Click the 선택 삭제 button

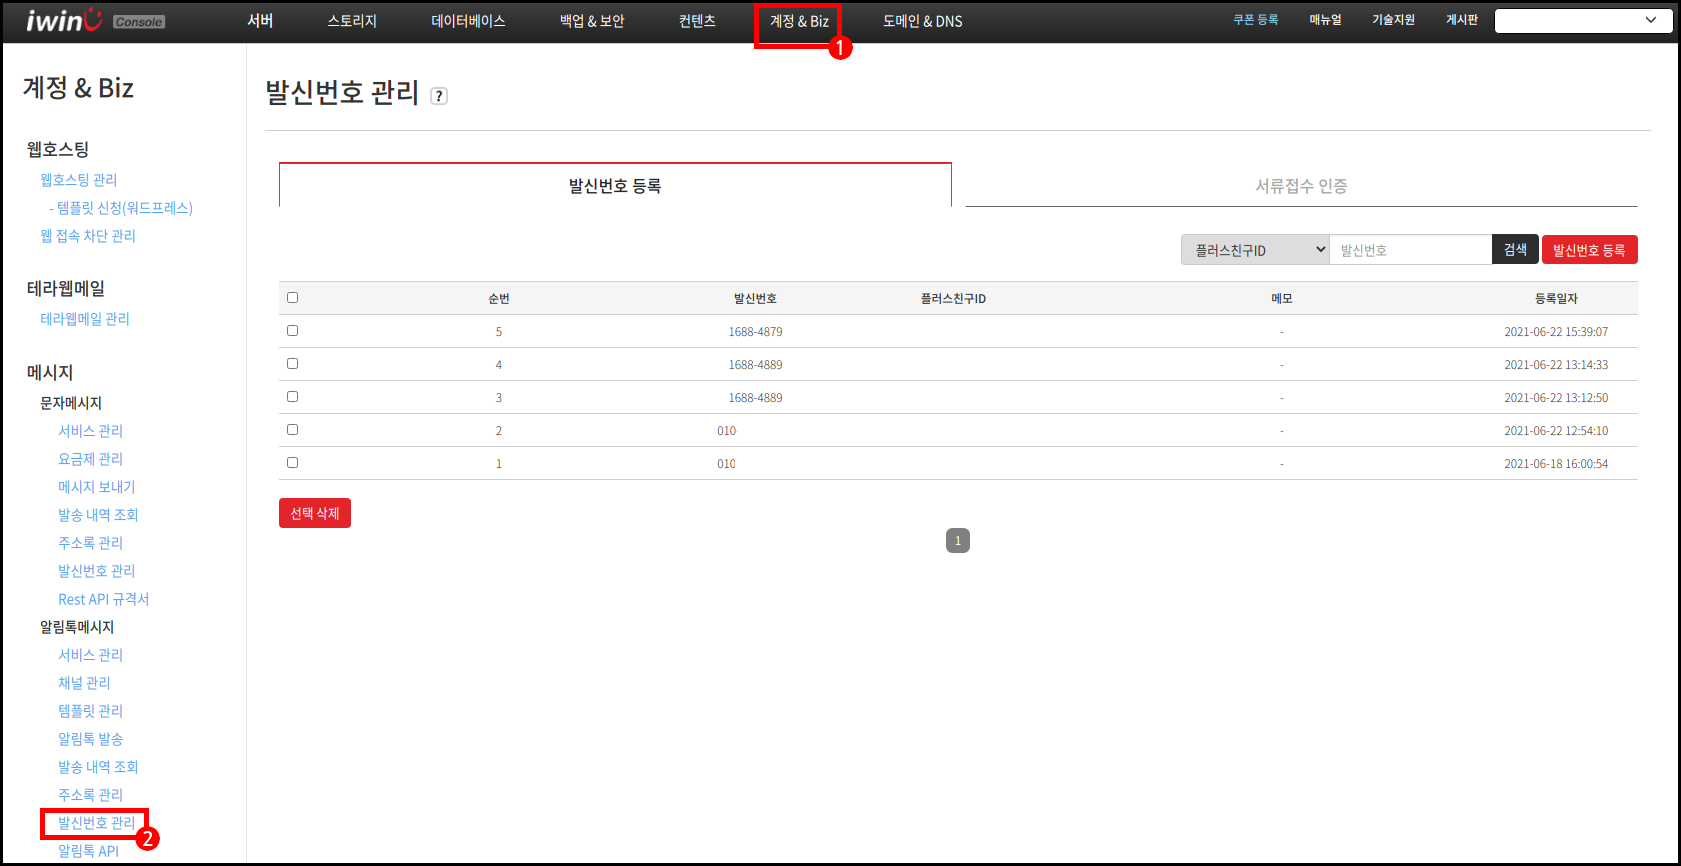click(x=315, y=513)
